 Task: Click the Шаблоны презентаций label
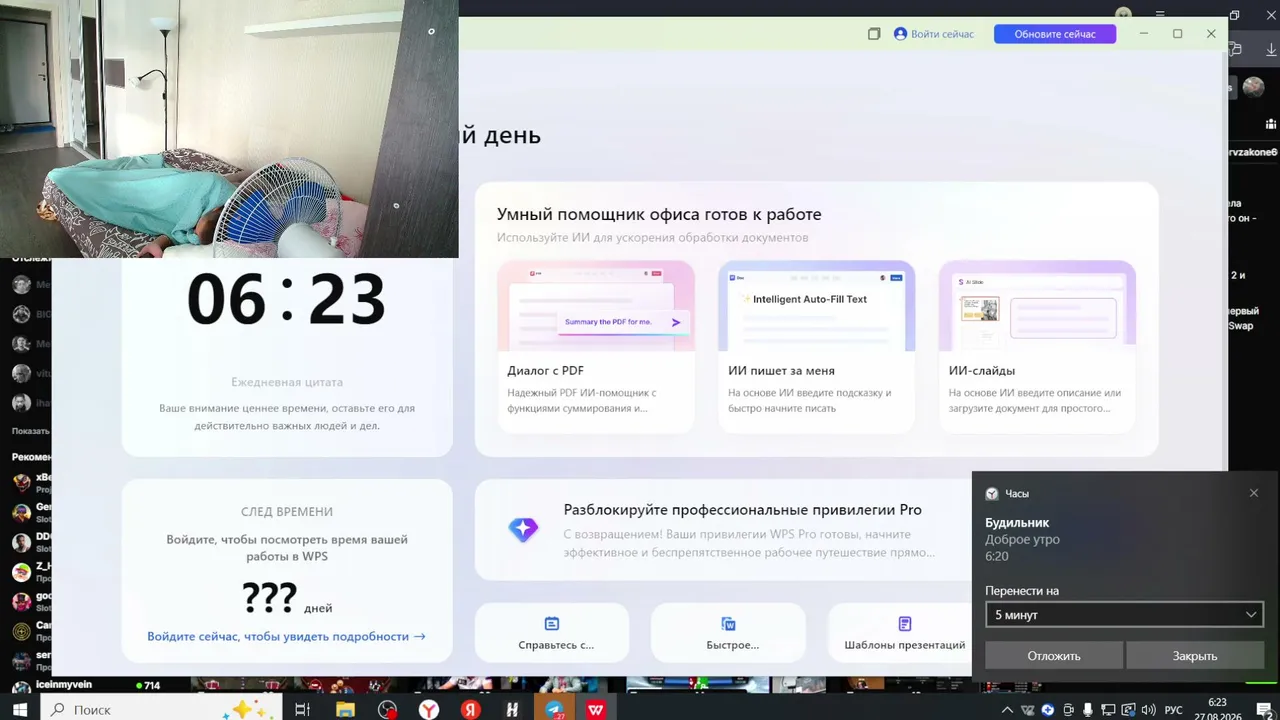(x=905, y=645)
